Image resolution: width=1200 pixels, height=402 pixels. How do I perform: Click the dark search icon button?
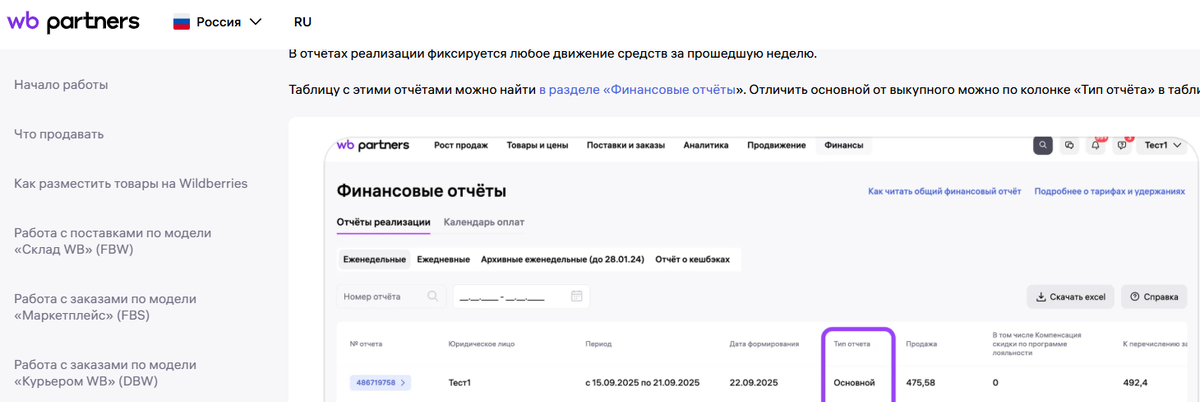tap(1043, 145)
